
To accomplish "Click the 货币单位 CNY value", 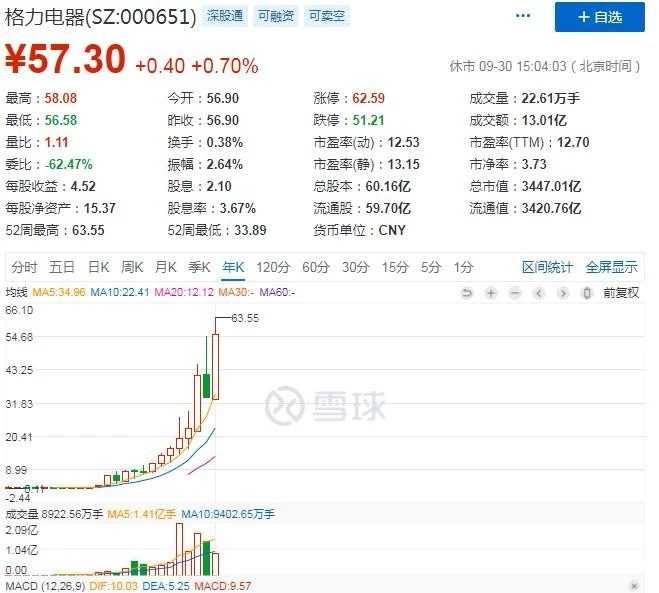I will coord(392,230).
